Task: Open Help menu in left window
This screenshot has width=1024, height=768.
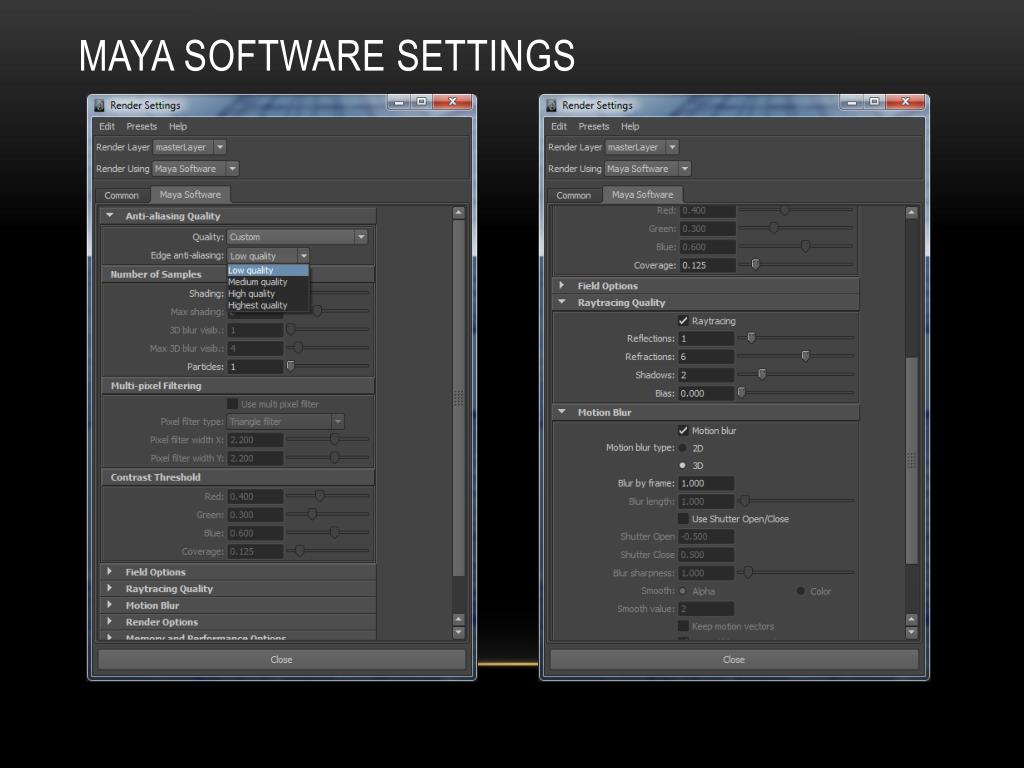Action: click(178, 126)
